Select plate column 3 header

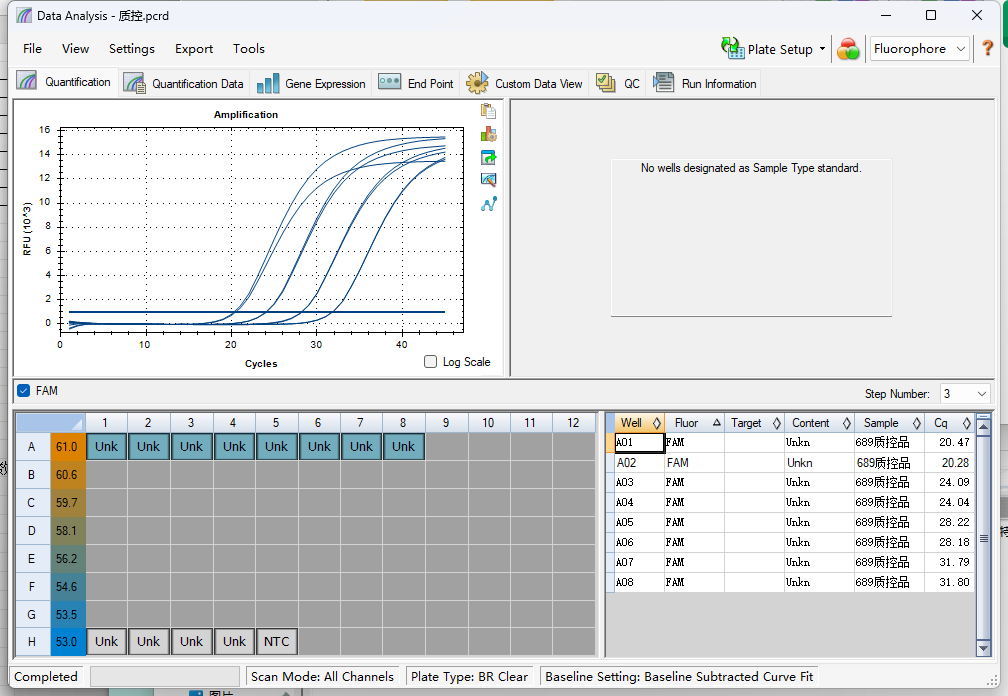(191, 423)
